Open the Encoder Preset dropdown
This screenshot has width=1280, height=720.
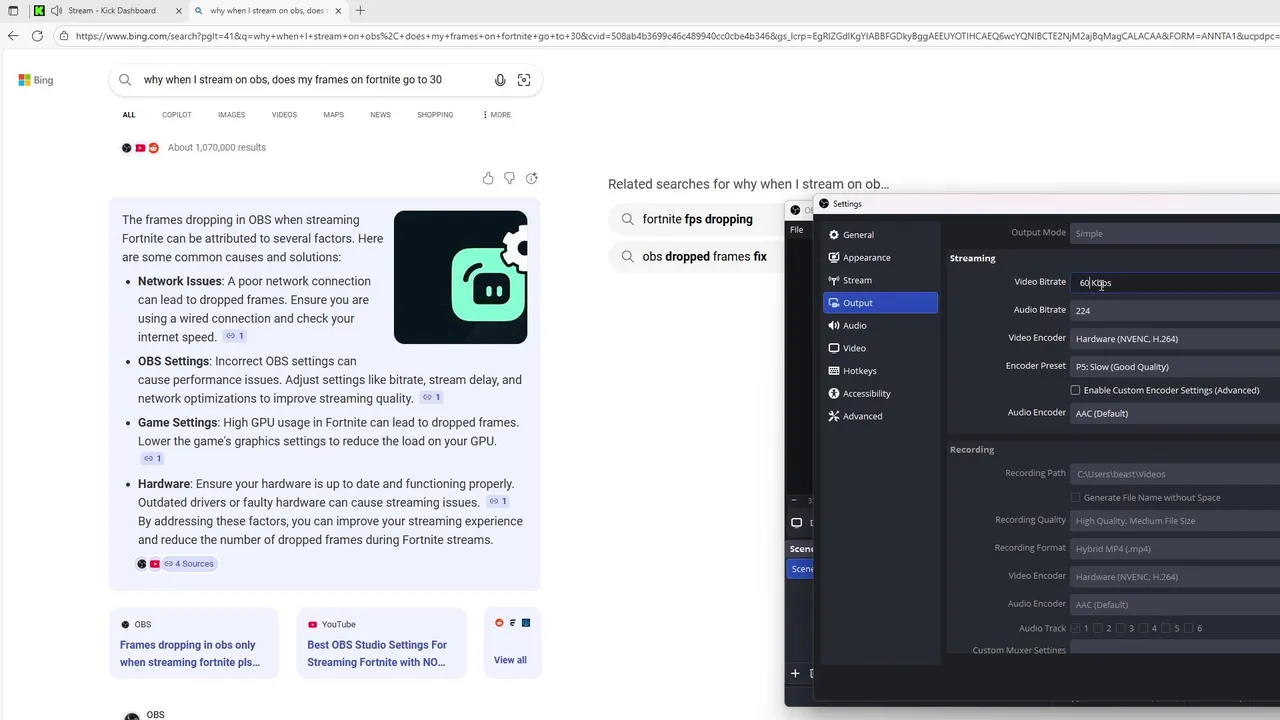(x=1175, y=366)
